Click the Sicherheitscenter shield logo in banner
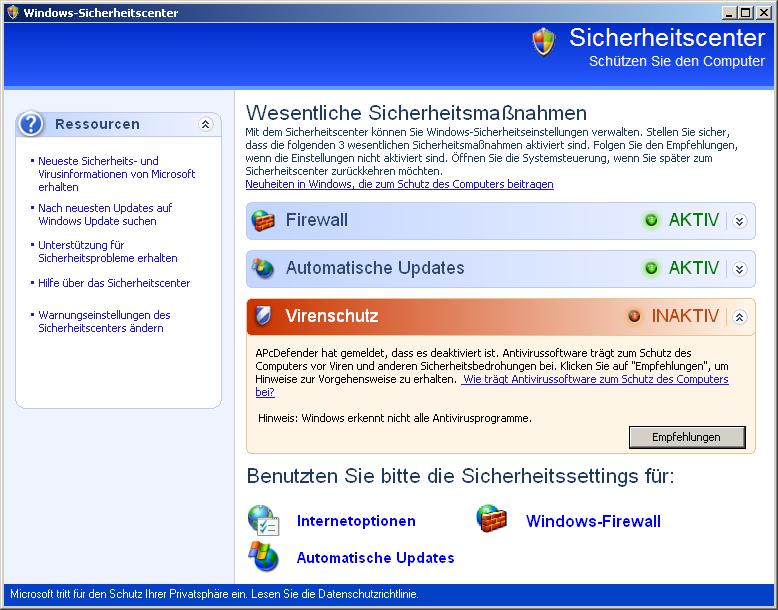The image size is (778, 610). 543,41
